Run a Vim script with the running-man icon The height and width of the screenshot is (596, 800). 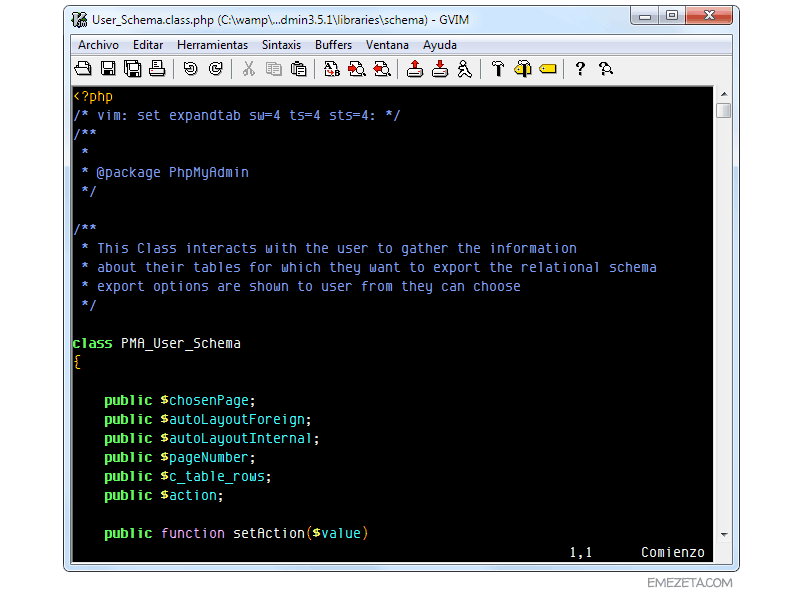pos(465,68)
